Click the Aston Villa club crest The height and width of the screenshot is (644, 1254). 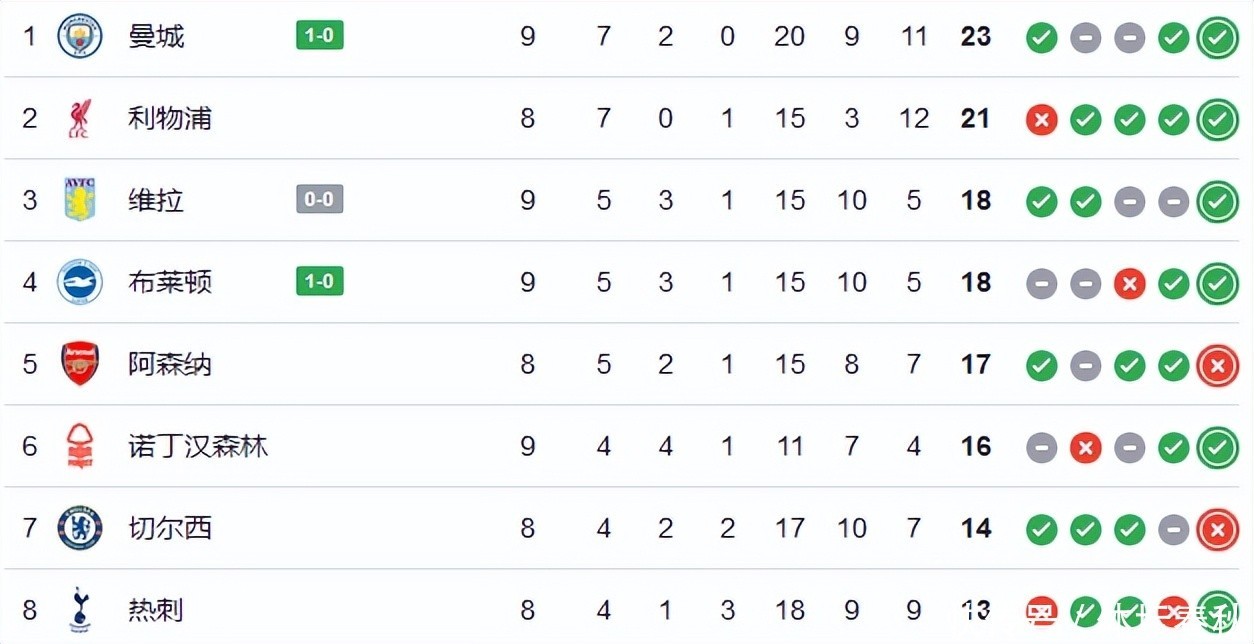pyautogui.click(x=80, y=201)
